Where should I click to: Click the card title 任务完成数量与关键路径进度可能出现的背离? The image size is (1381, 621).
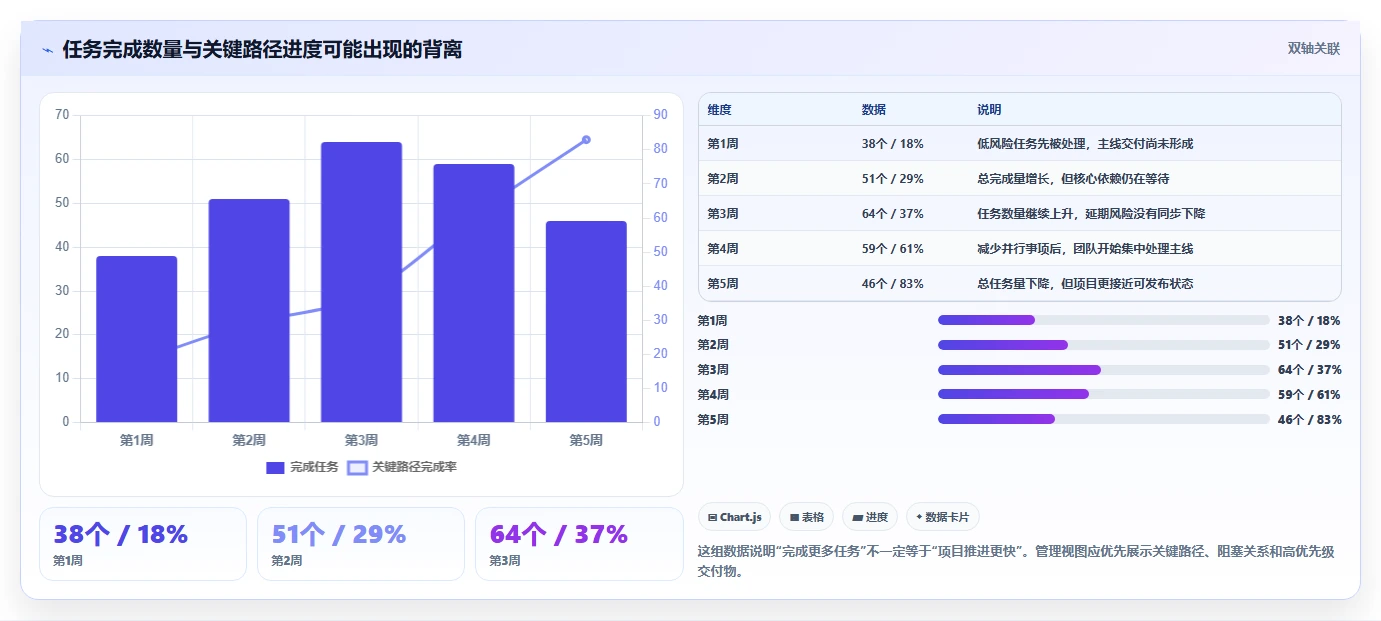point(262,50)
